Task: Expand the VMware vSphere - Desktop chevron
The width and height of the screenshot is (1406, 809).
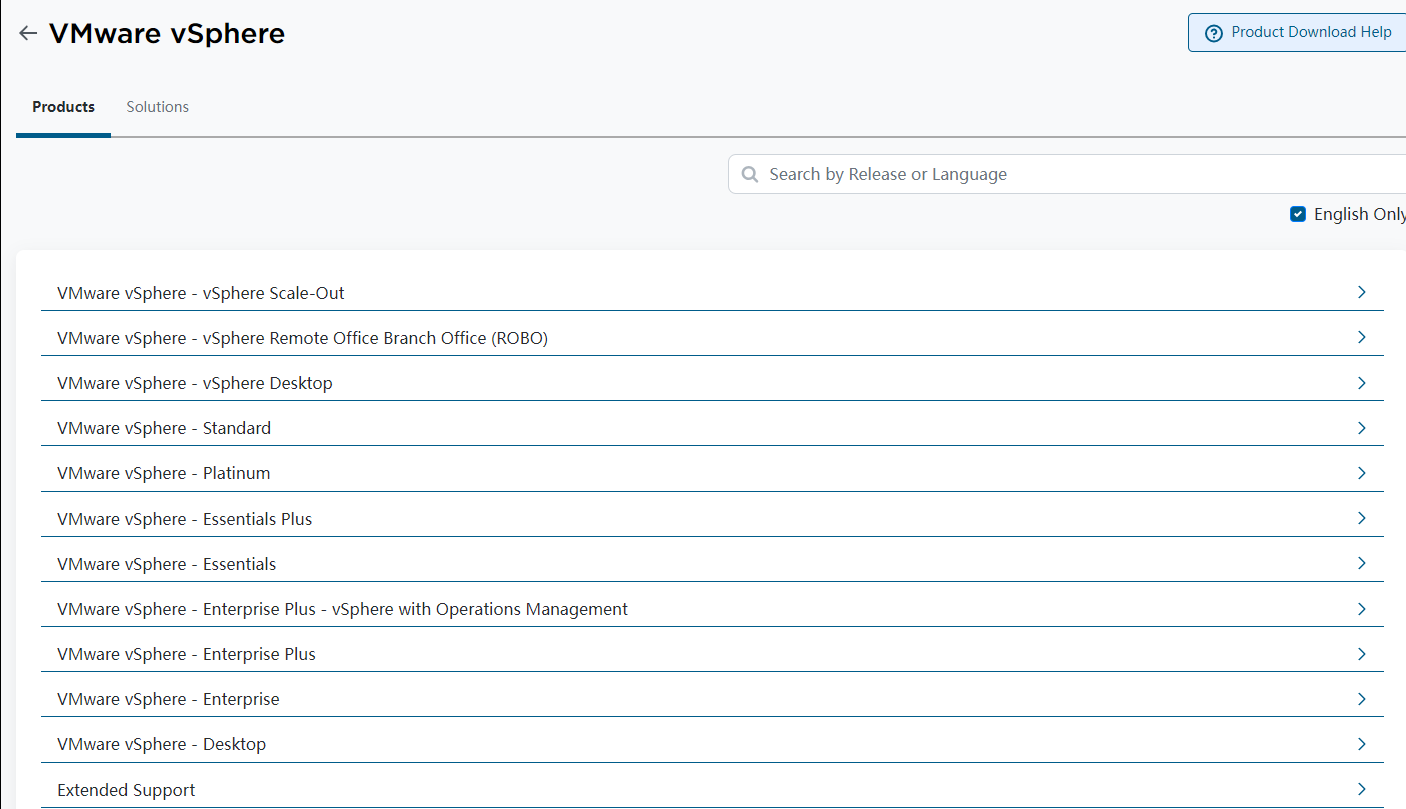Action: 1361,744
